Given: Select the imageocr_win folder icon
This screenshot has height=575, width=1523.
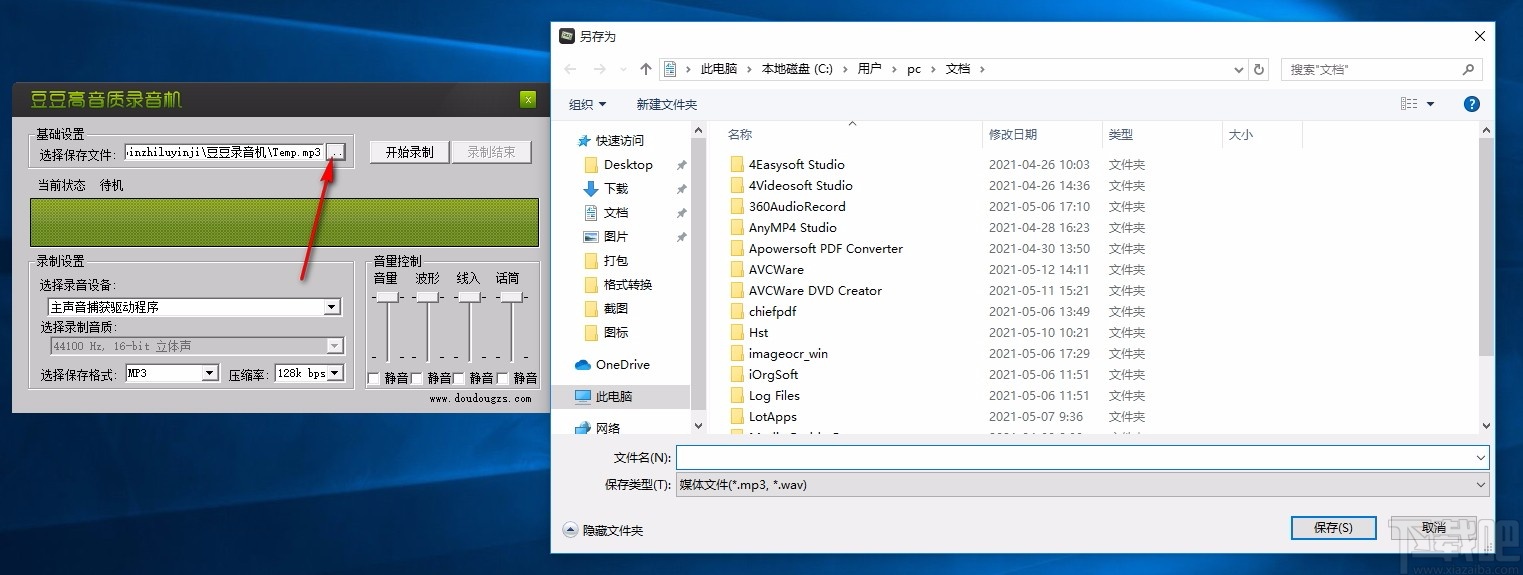Looking at the screenshot, I should coord(737,353).
